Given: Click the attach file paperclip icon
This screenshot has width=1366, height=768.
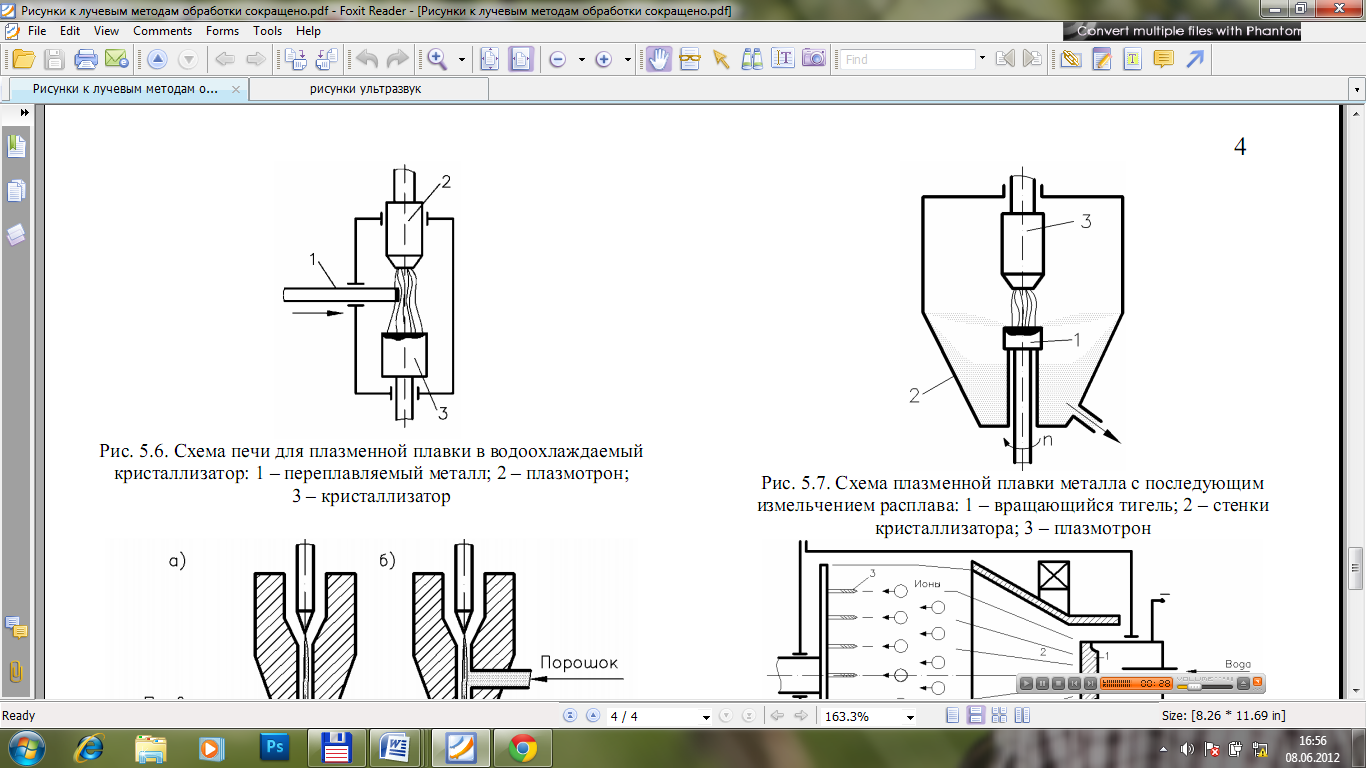Looking at the screenshot, I should point(1070,59).
